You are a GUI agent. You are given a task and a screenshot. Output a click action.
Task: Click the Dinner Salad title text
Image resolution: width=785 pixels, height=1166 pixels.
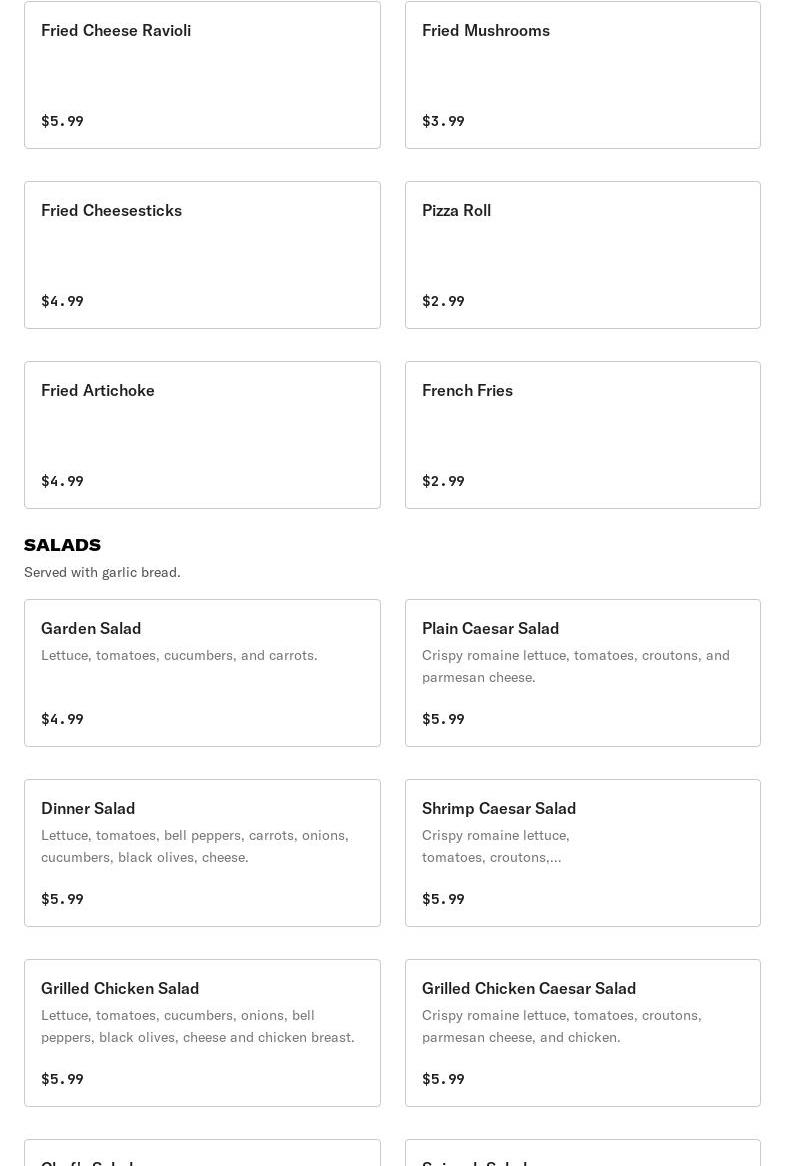tap(88, 808)
